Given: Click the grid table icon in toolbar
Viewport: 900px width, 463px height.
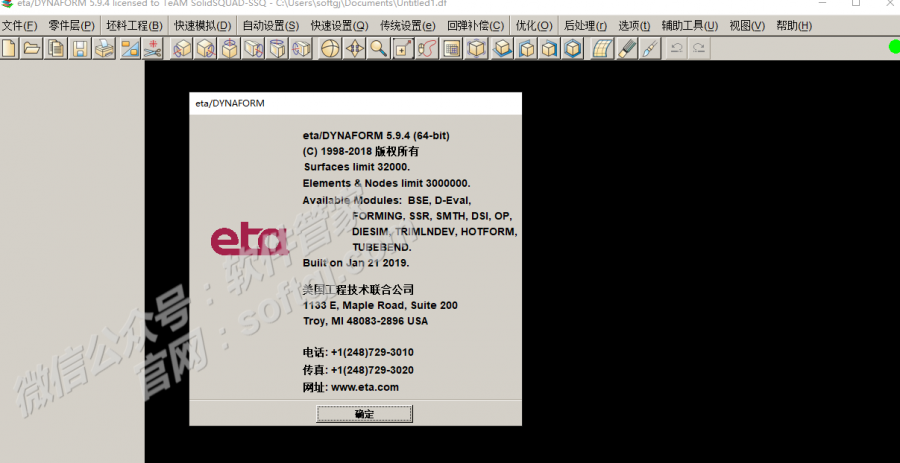Looking at the screenshot, I should tap(451, 49).
